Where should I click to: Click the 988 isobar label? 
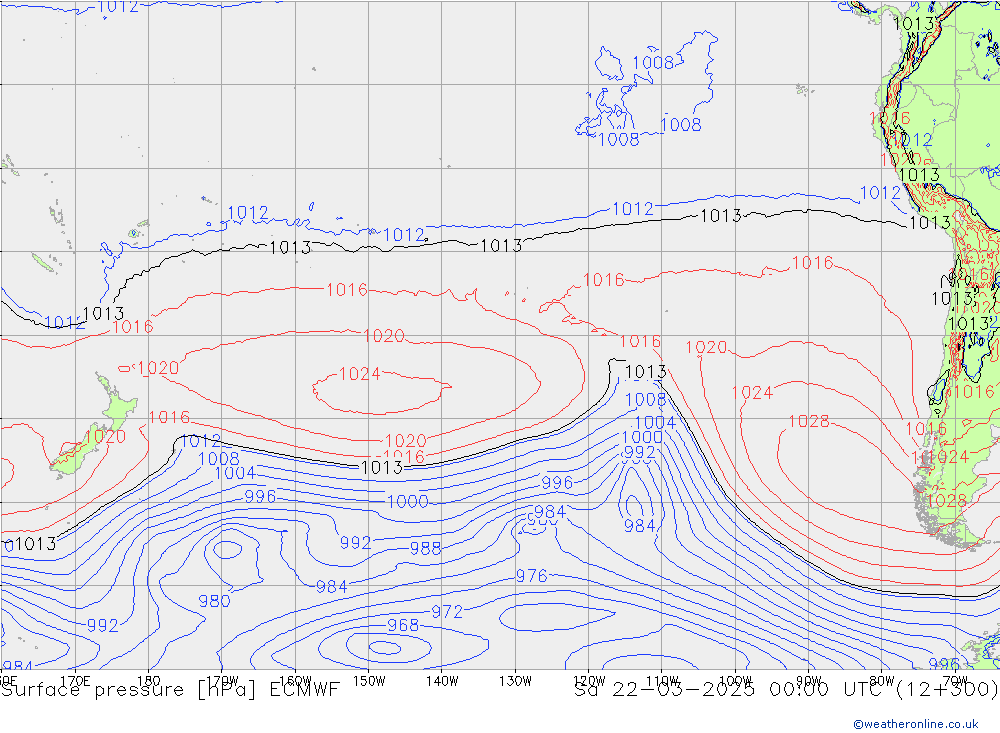click(x=425, y=549)
